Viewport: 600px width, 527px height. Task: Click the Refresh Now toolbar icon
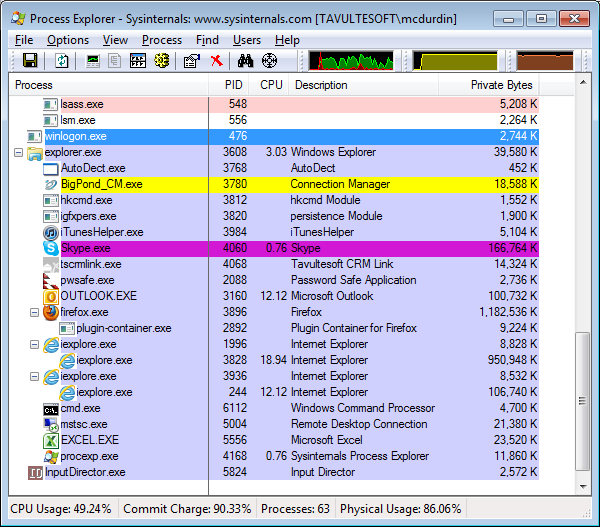click(62, 60)
